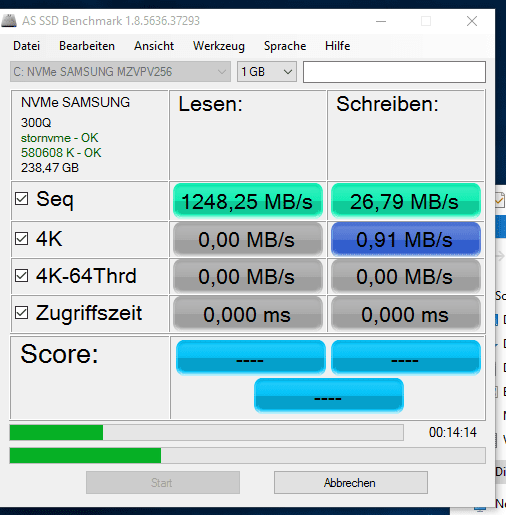
Task: Open the Sprache menu
Action: (x=285, y=46)
